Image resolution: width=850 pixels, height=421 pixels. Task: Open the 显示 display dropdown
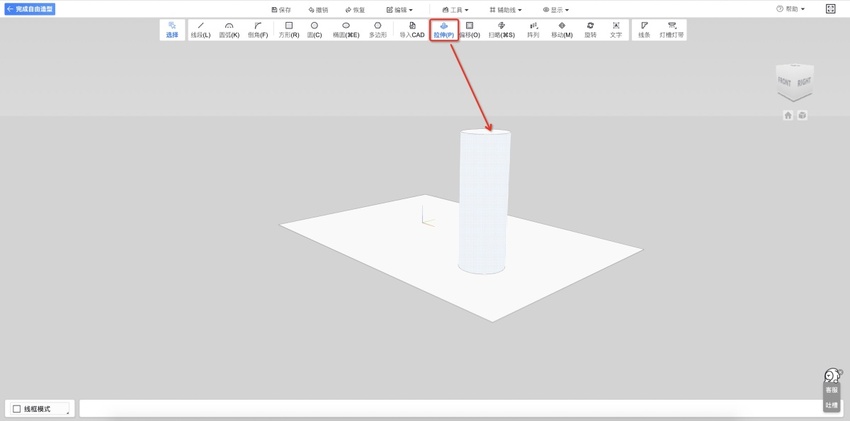(x=556, y=10)
